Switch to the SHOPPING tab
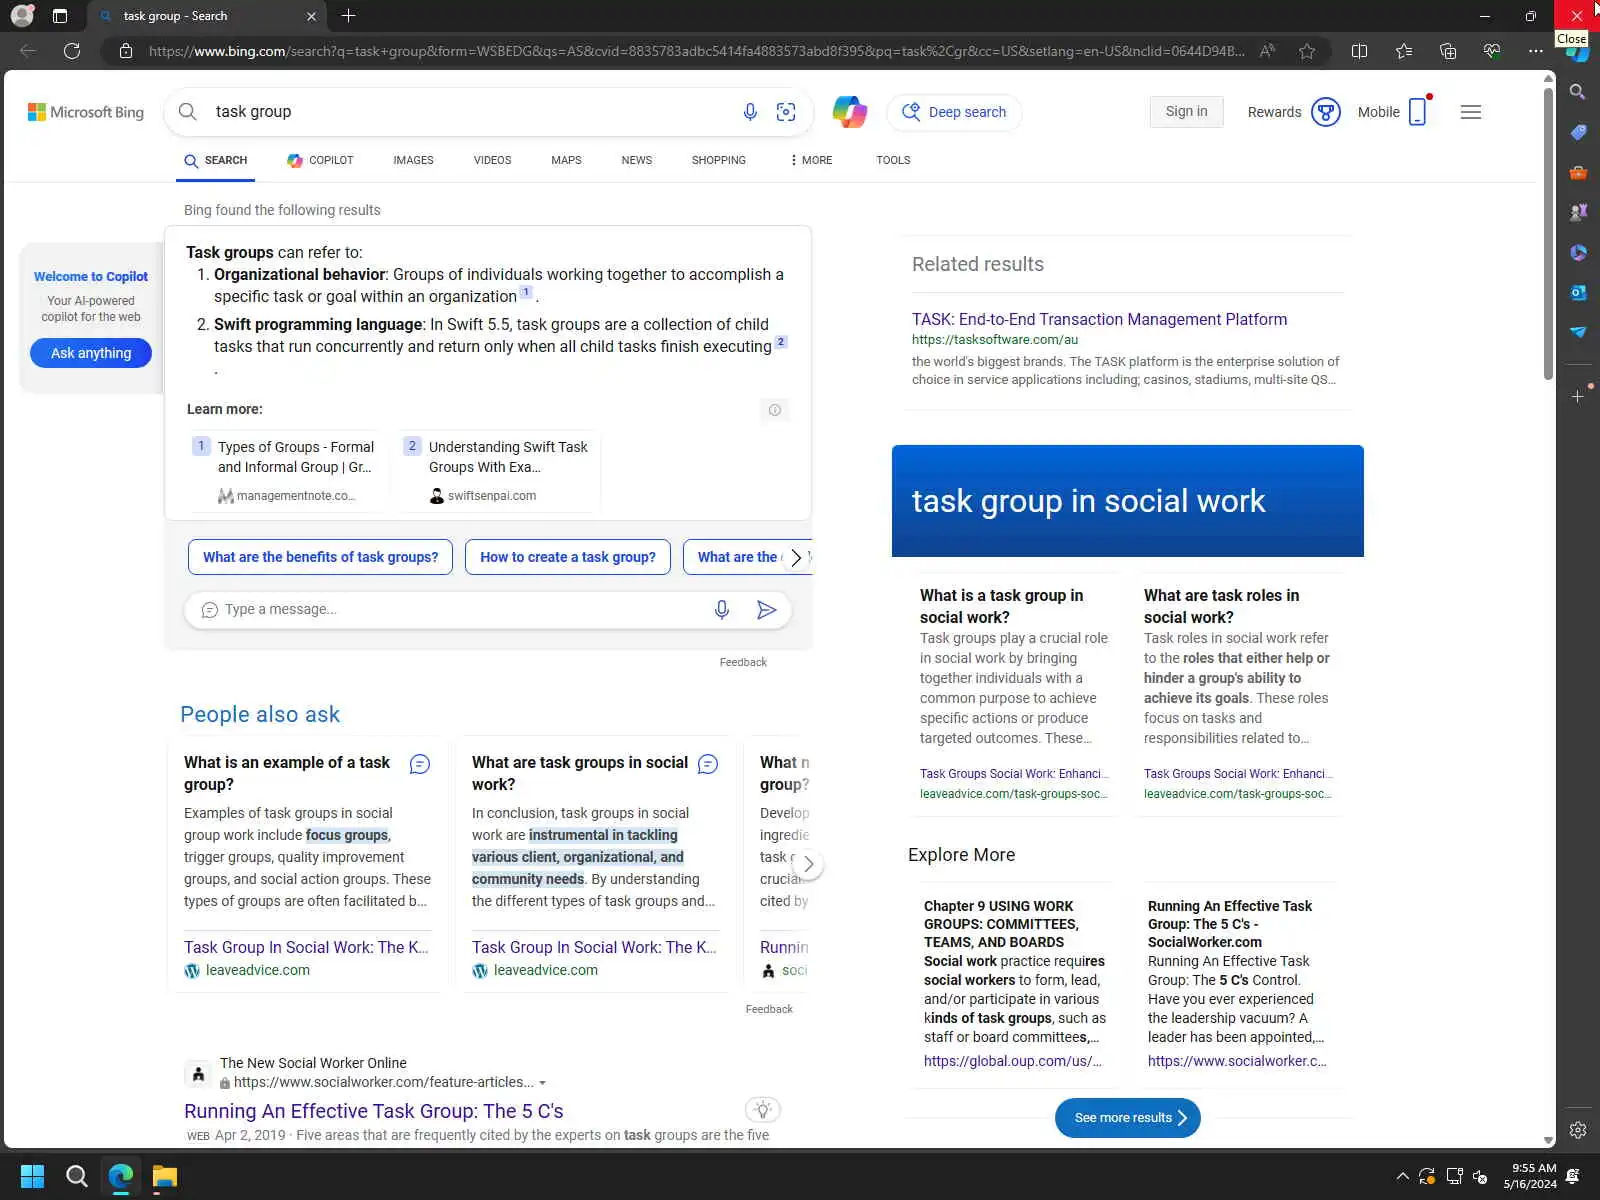This screenshot has height=1200, width=1600. click(719, 160)
